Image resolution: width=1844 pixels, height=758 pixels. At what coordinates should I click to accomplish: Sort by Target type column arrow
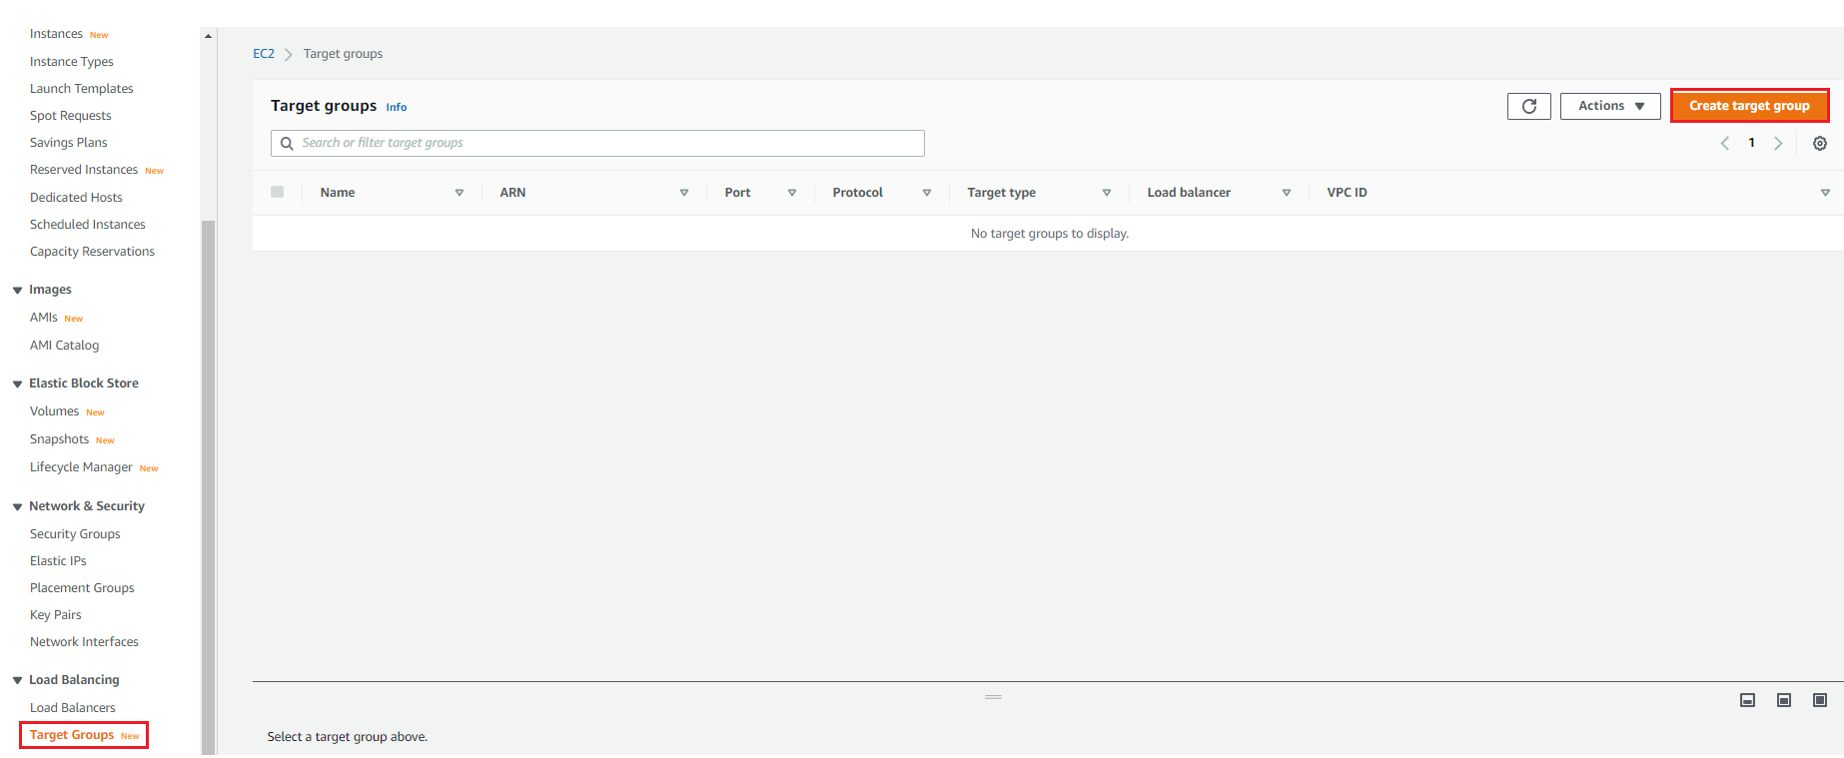point(1106,193)
